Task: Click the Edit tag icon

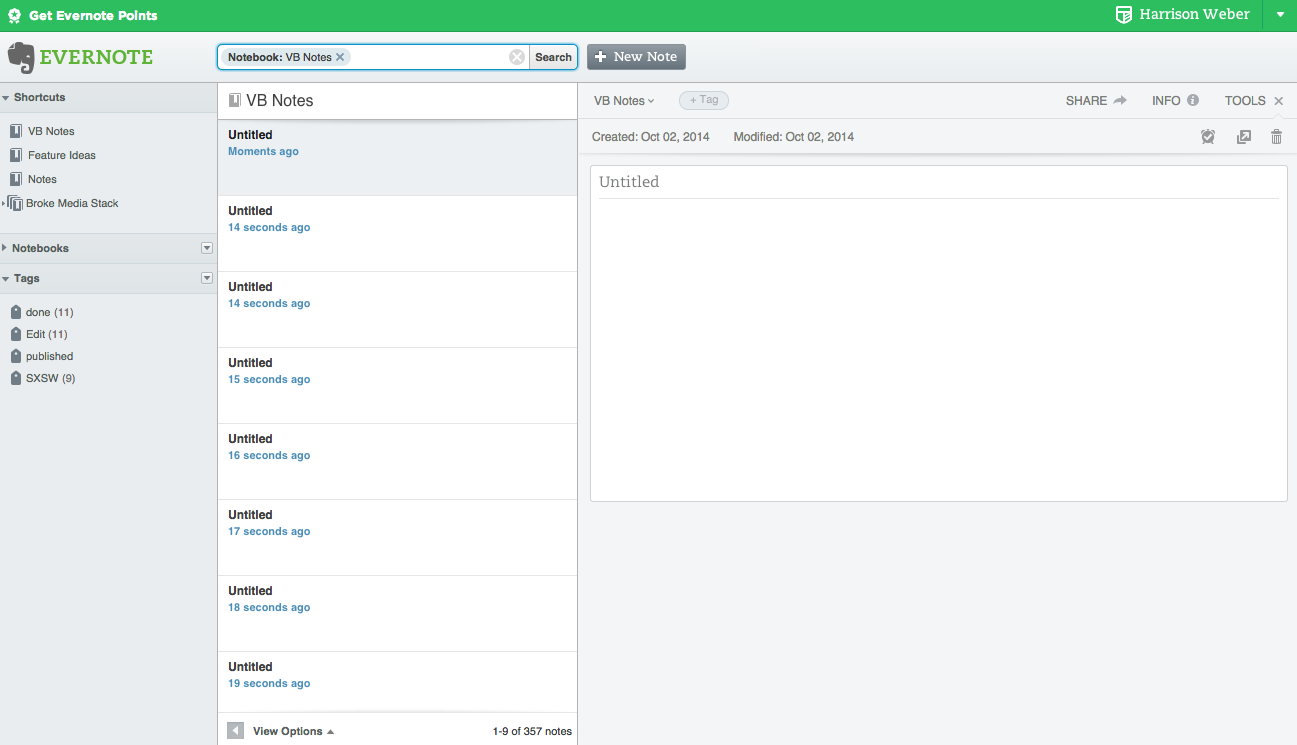Action: 16,334
